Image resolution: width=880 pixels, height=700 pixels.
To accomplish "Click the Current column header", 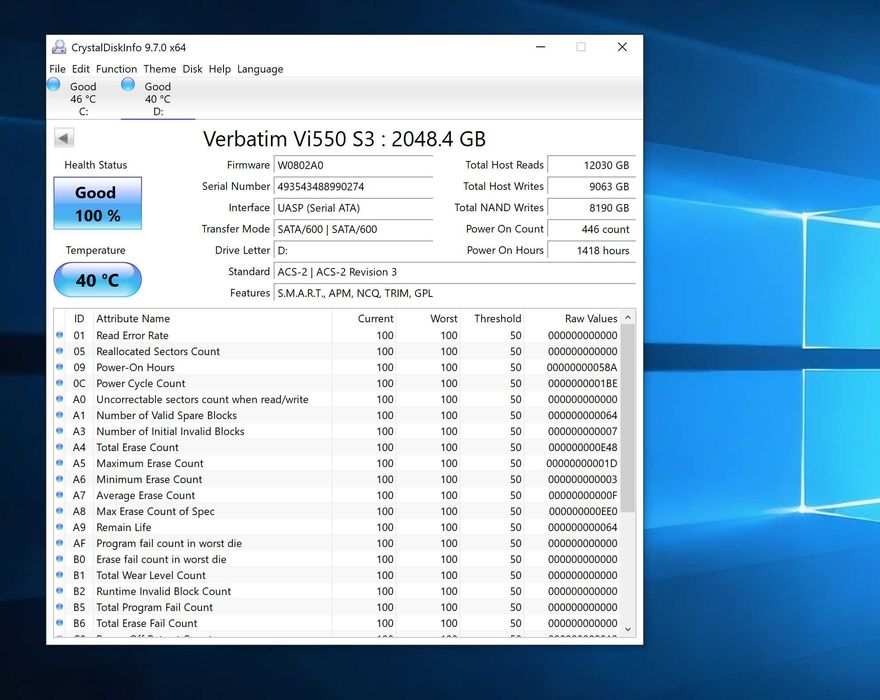I will (364, 318).
